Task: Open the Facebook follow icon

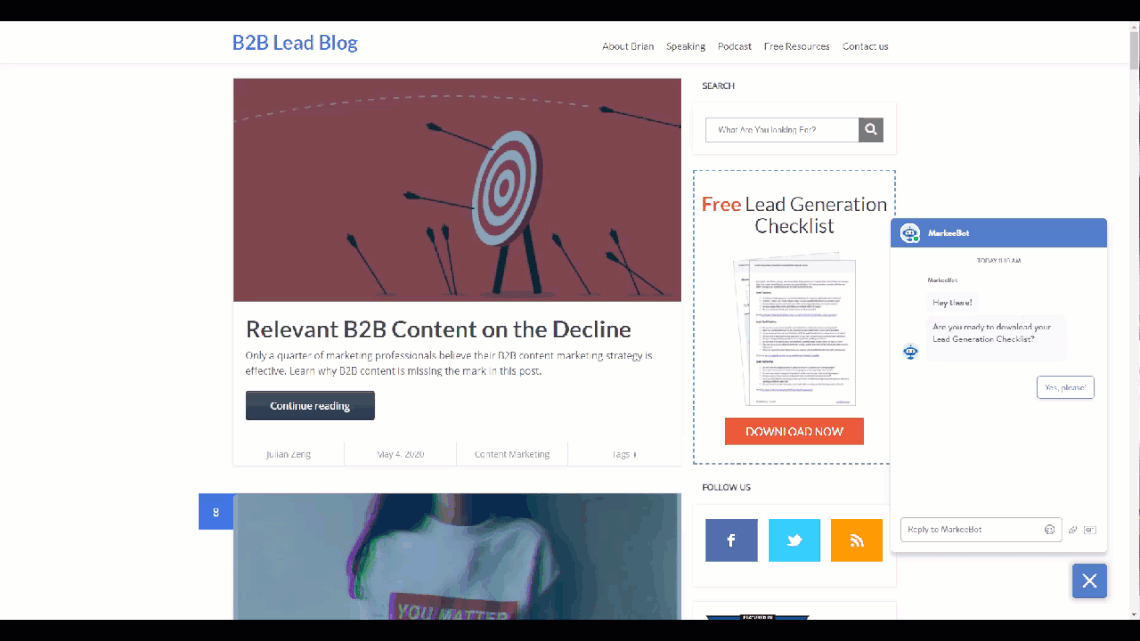Action: point(731,540)
